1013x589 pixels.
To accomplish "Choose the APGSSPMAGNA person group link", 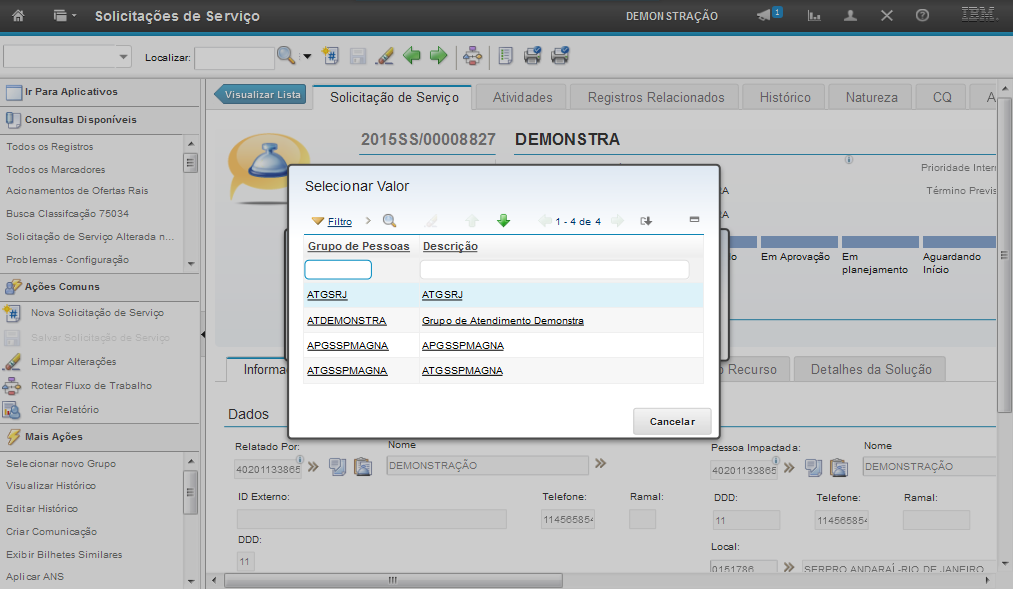I will [x=347, y=345].
